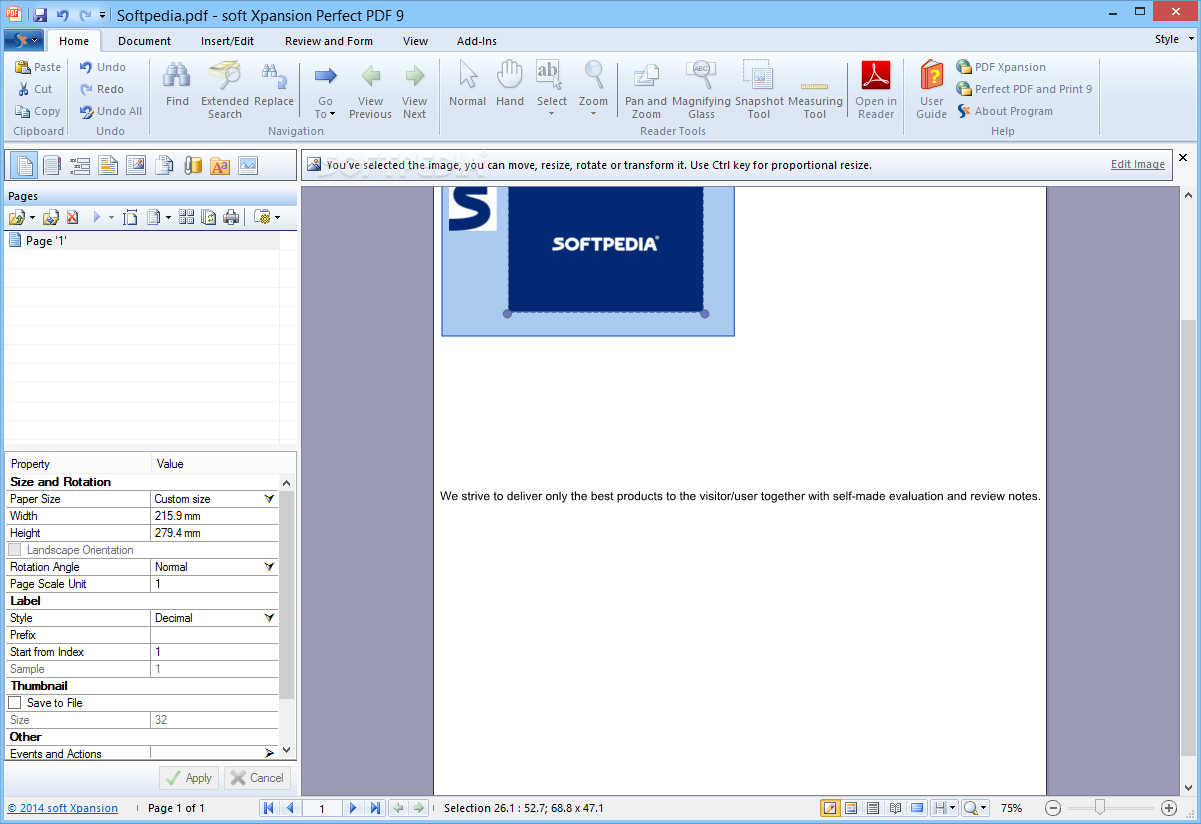Image resolution: width=1201 pixels, height=824 pixels.
Task: Open Rotation Angle dropdown
Action: (x=269, y=567)
